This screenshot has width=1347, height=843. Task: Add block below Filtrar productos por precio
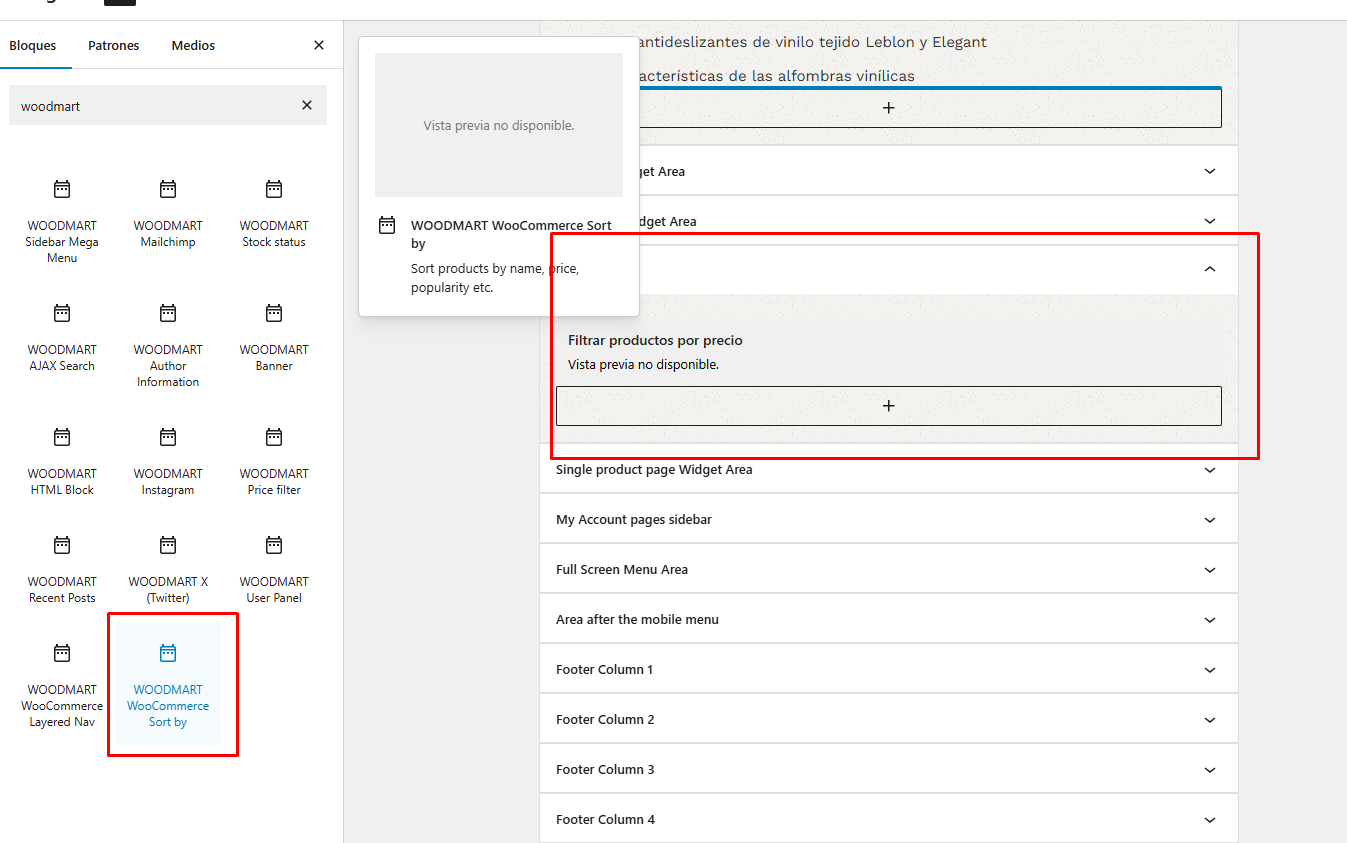[889, 406]
